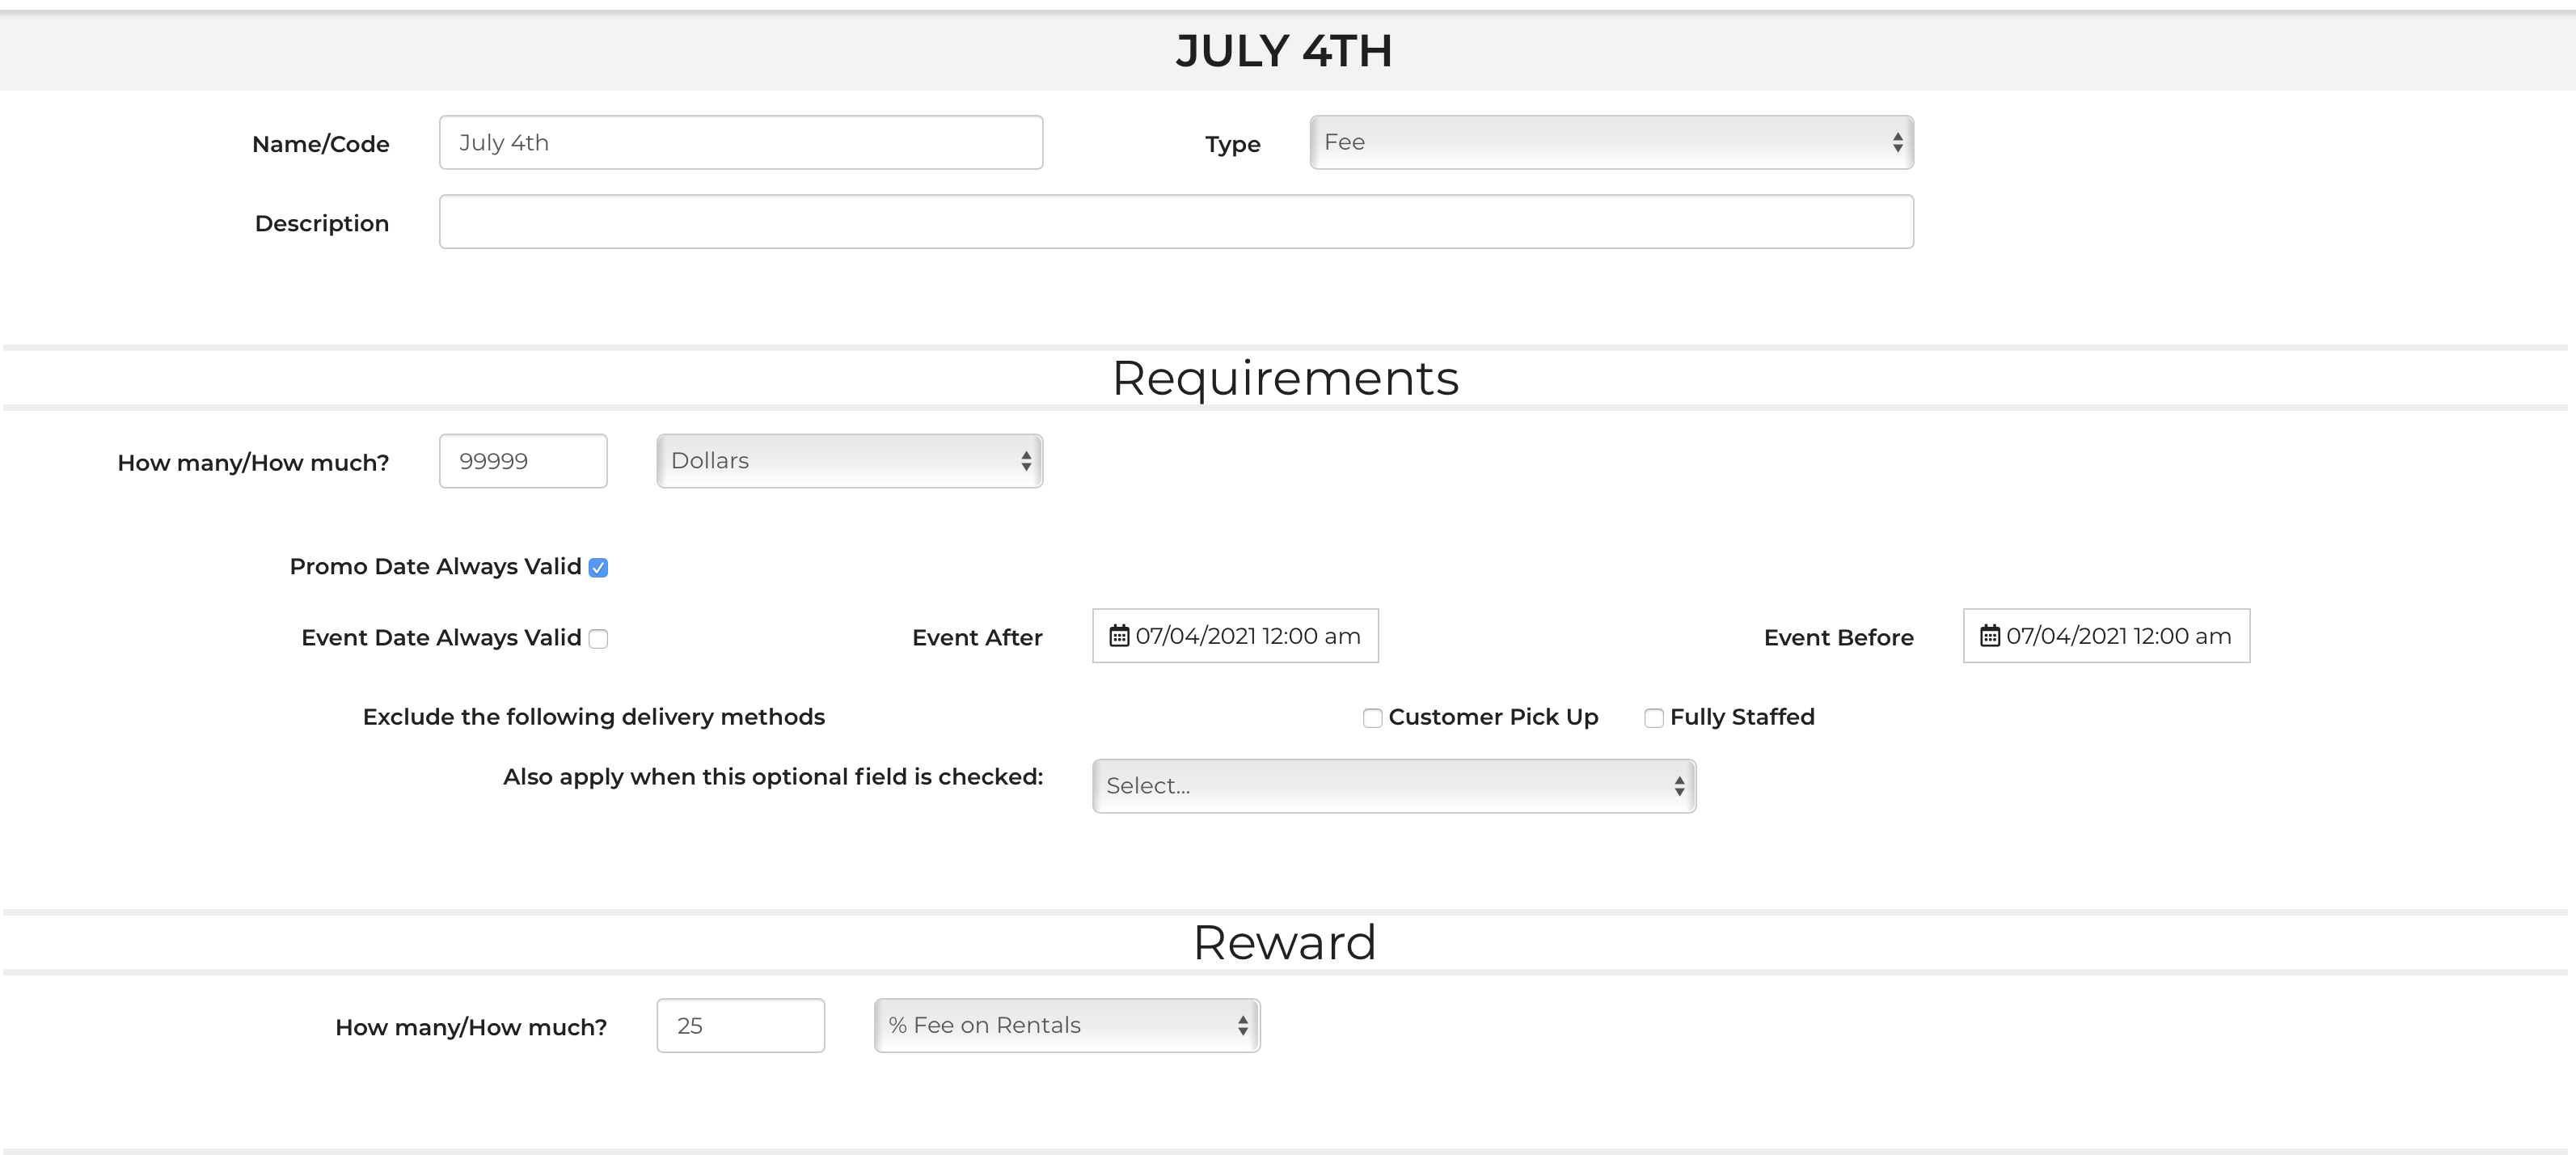Click the Event After label

[977, 638]
